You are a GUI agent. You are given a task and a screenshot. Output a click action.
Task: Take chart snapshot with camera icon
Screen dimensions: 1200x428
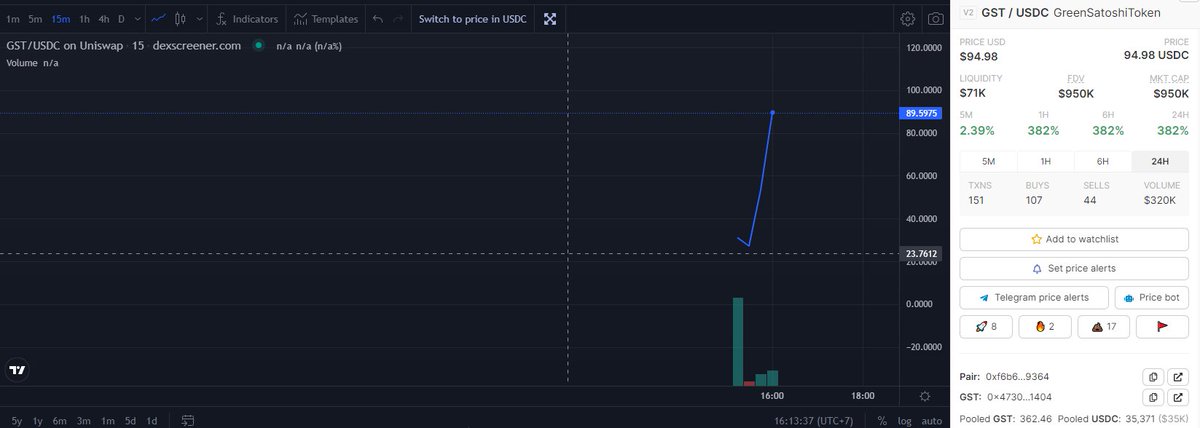click(x=935, y=19)
